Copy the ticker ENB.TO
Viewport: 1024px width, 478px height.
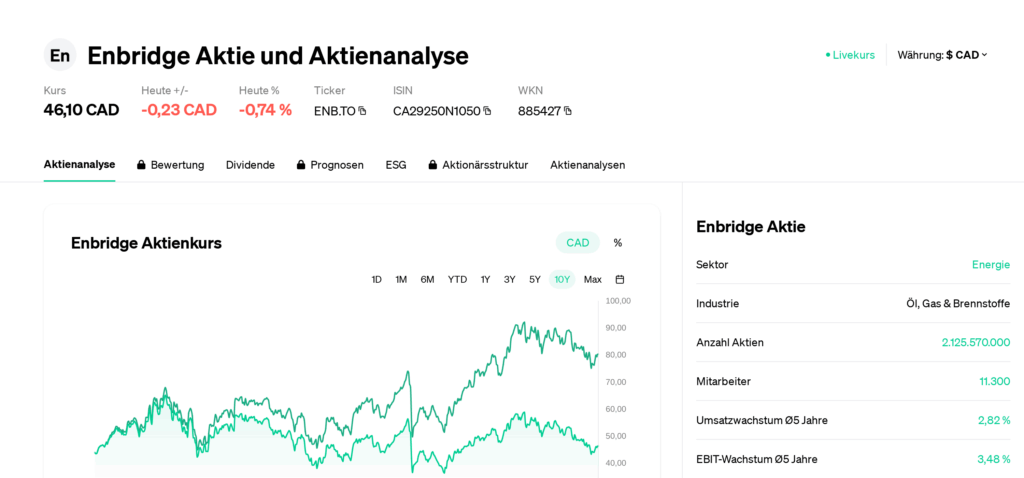362,111
